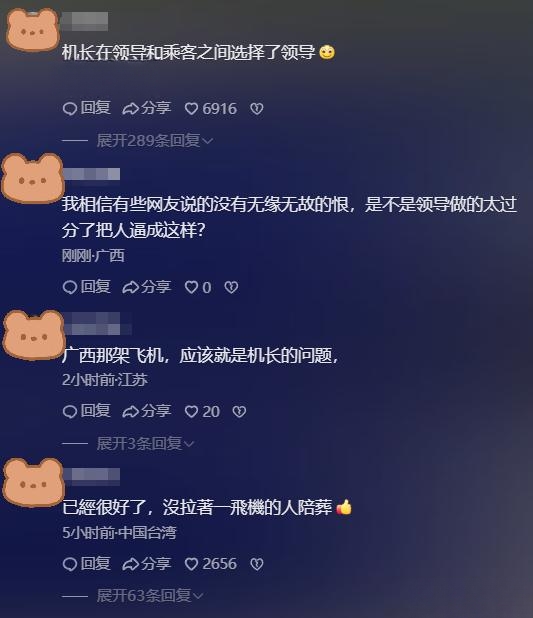Open bear avatar of the top commenter
The width and height of the screenshot is (533, 618).
coord(33,30)
